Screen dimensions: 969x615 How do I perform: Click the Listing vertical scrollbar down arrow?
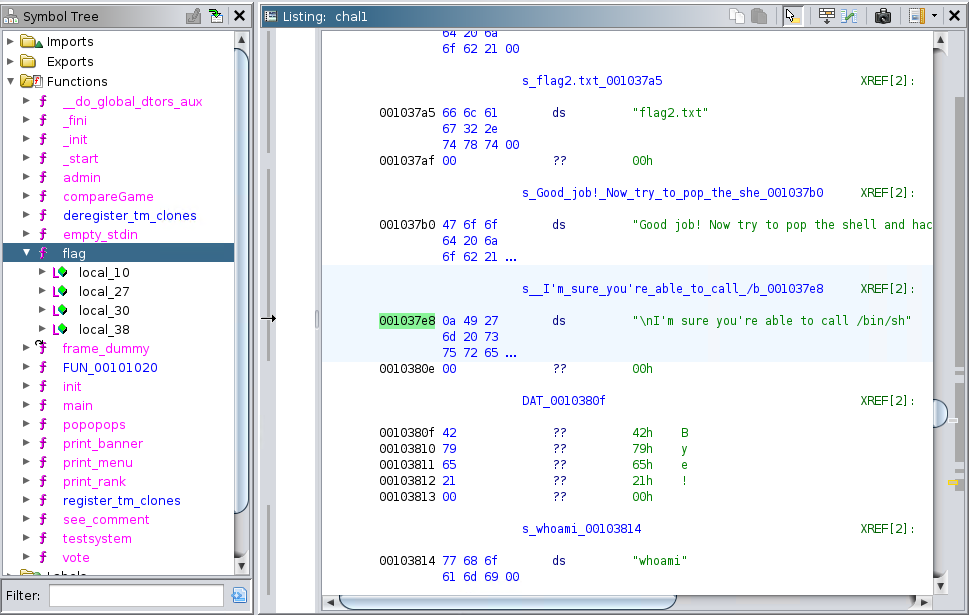940,585
